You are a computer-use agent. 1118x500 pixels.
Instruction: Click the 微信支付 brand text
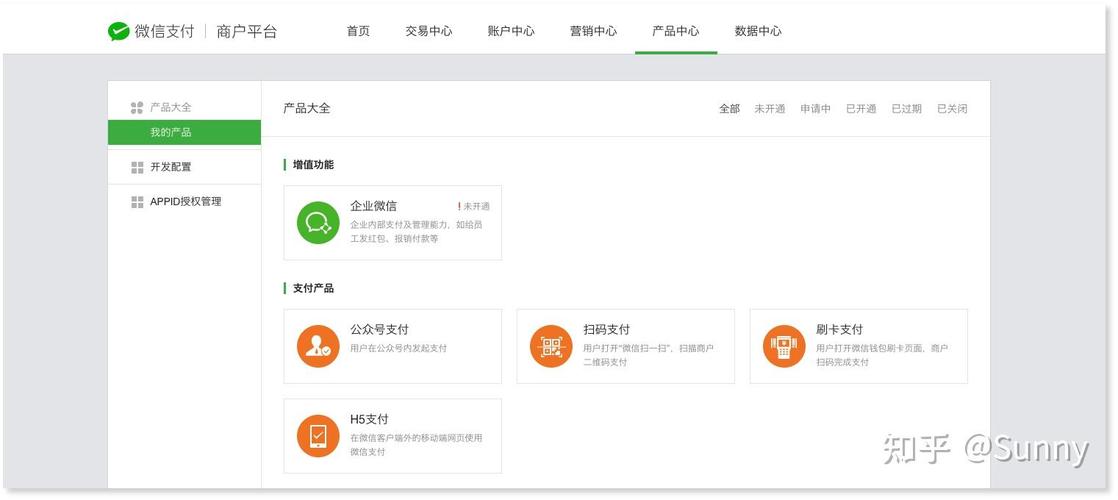coord(164,31)
